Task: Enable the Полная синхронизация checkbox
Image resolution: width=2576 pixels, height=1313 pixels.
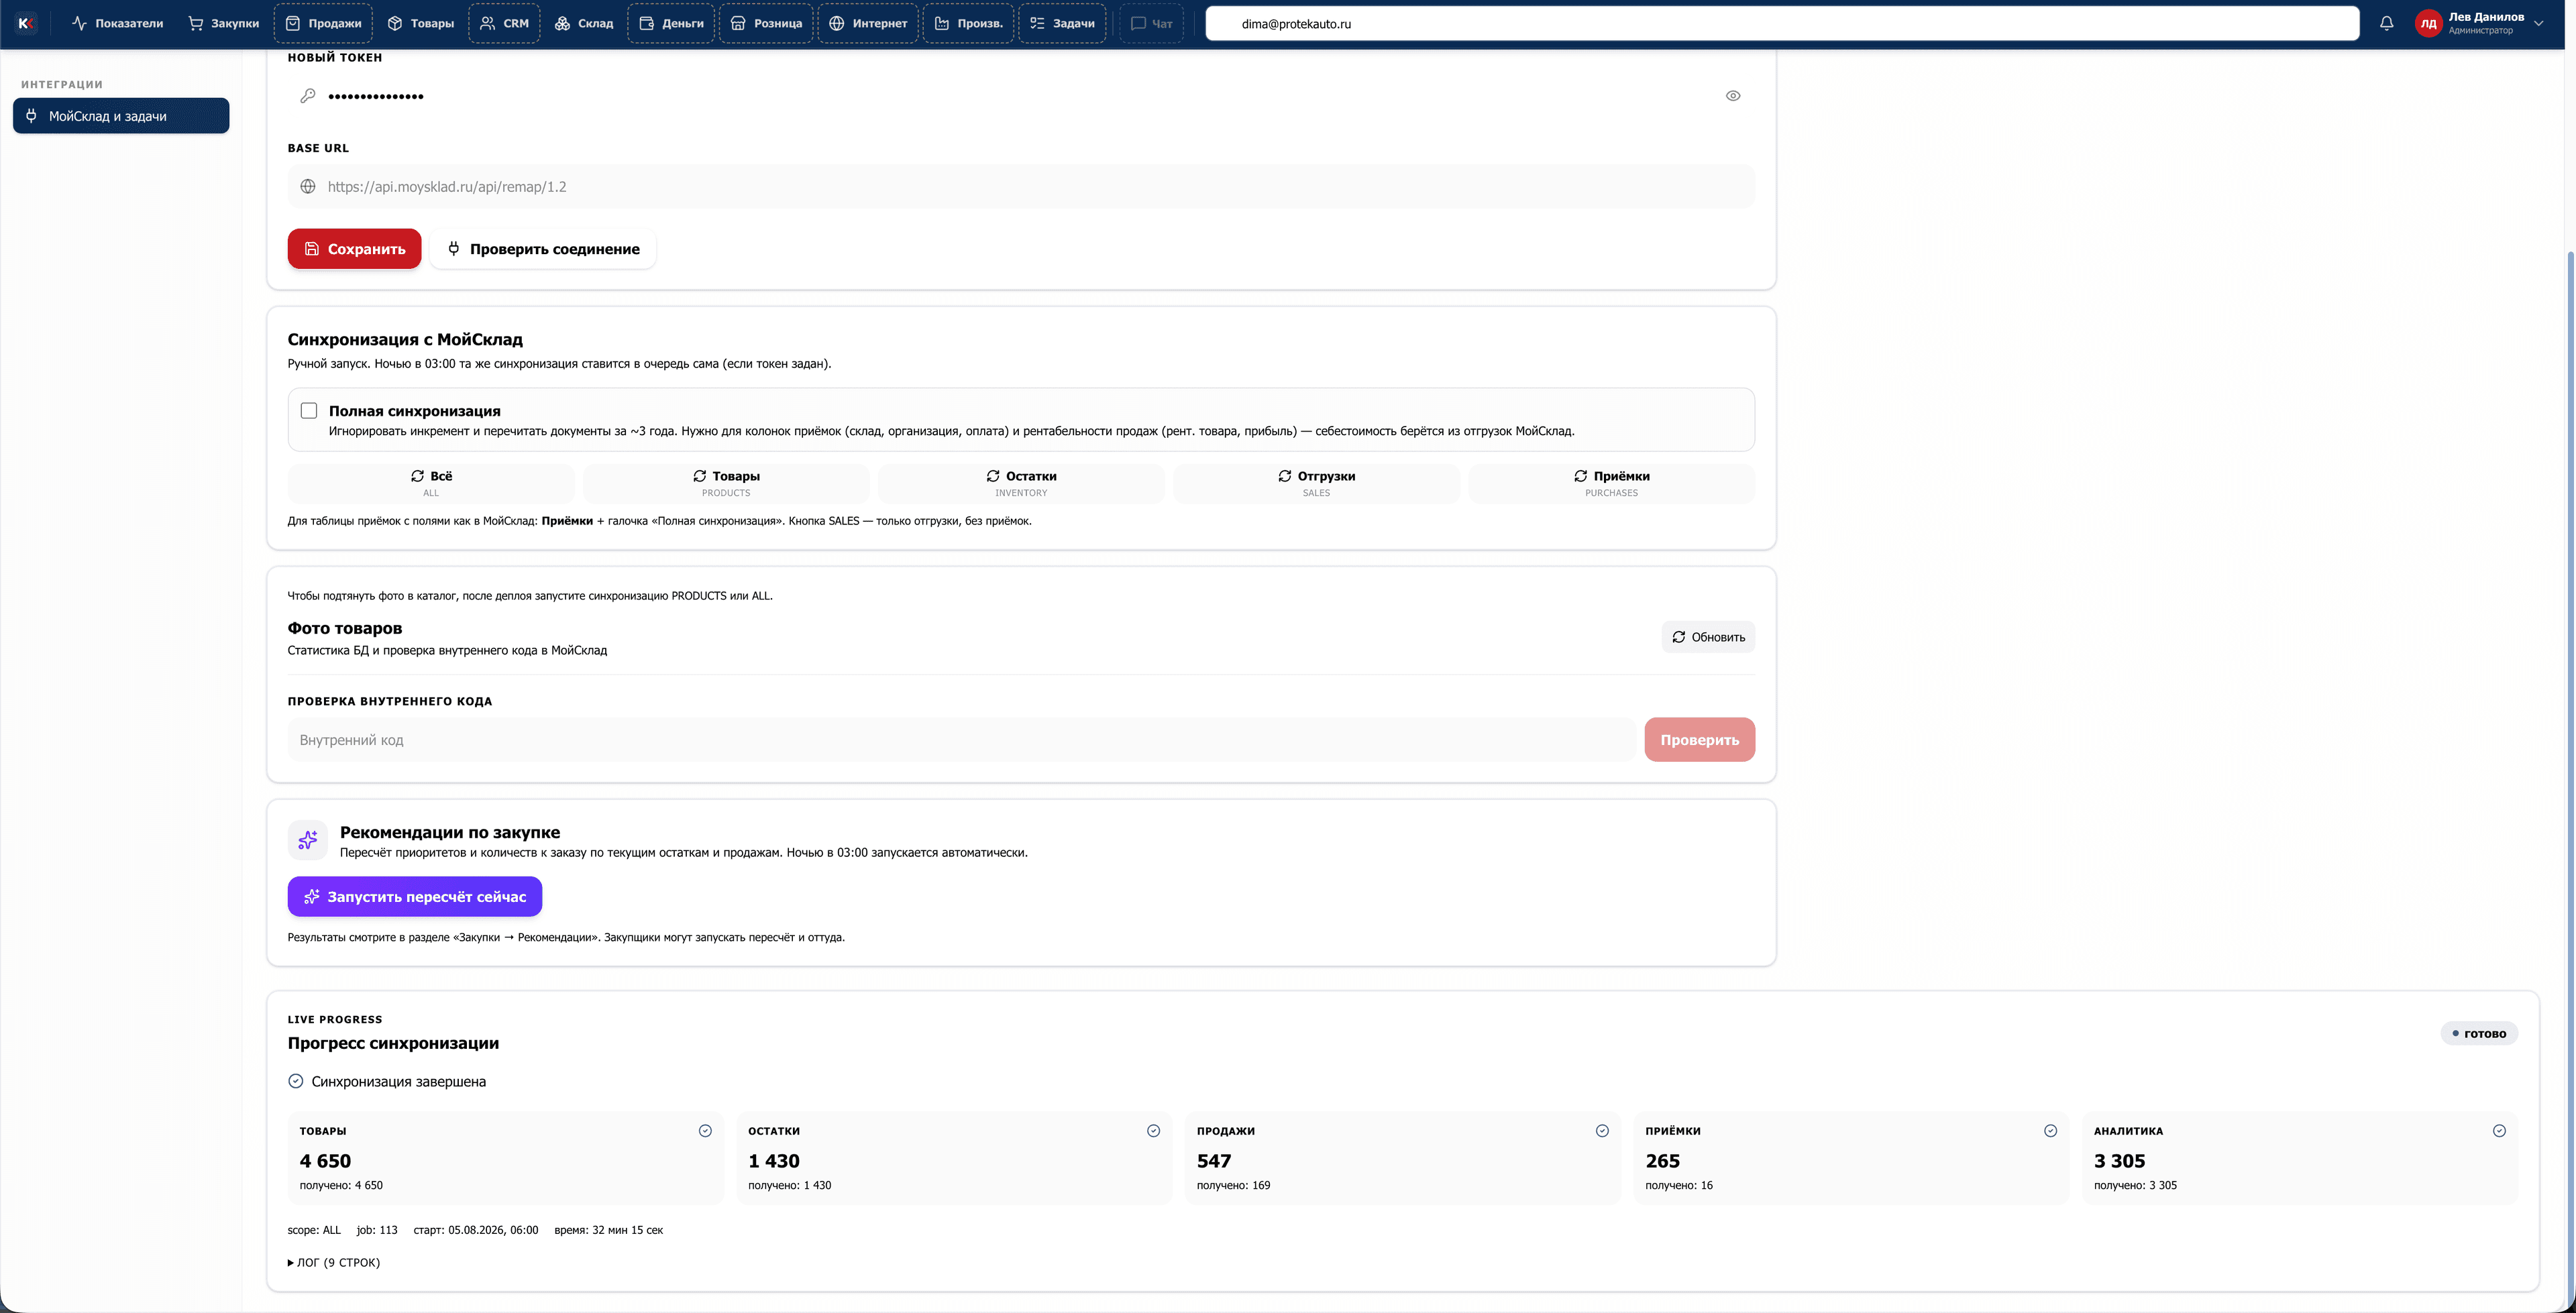Action: [x=309, y=411]
